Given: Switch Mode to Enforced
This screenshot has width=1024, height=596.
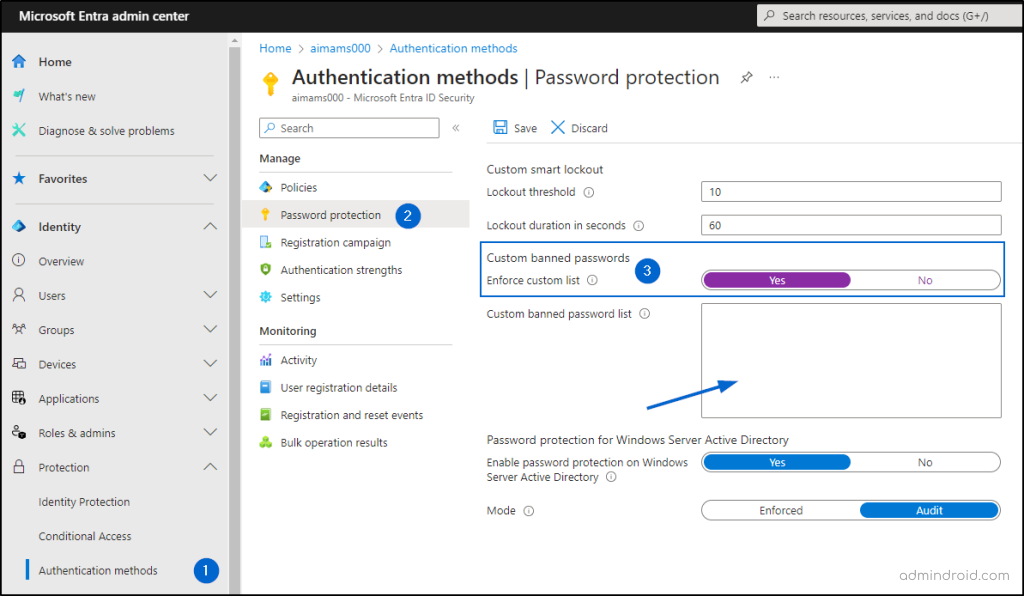Looking at the screenshot, I should click(781, 510).
